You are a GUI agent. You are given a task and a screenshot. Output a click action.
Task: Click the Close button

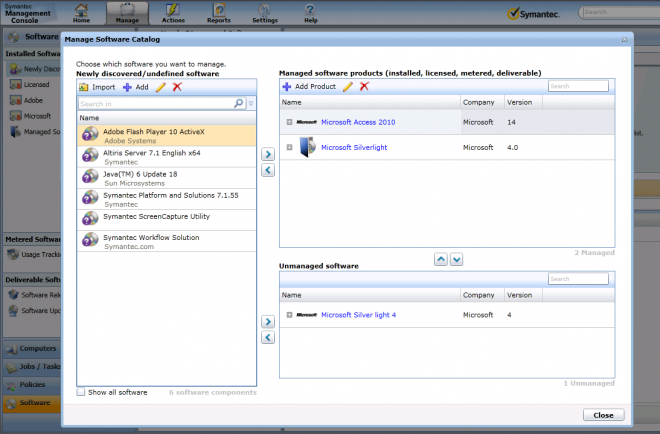point(604,415)
